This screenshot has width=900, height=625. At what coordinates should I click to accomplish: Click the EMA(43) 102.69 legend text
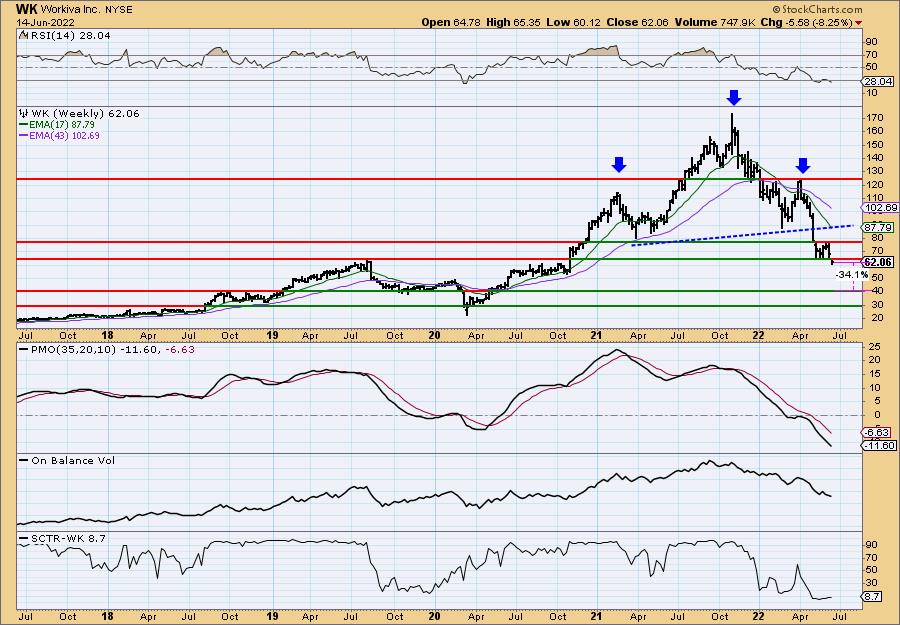point(64,136)
